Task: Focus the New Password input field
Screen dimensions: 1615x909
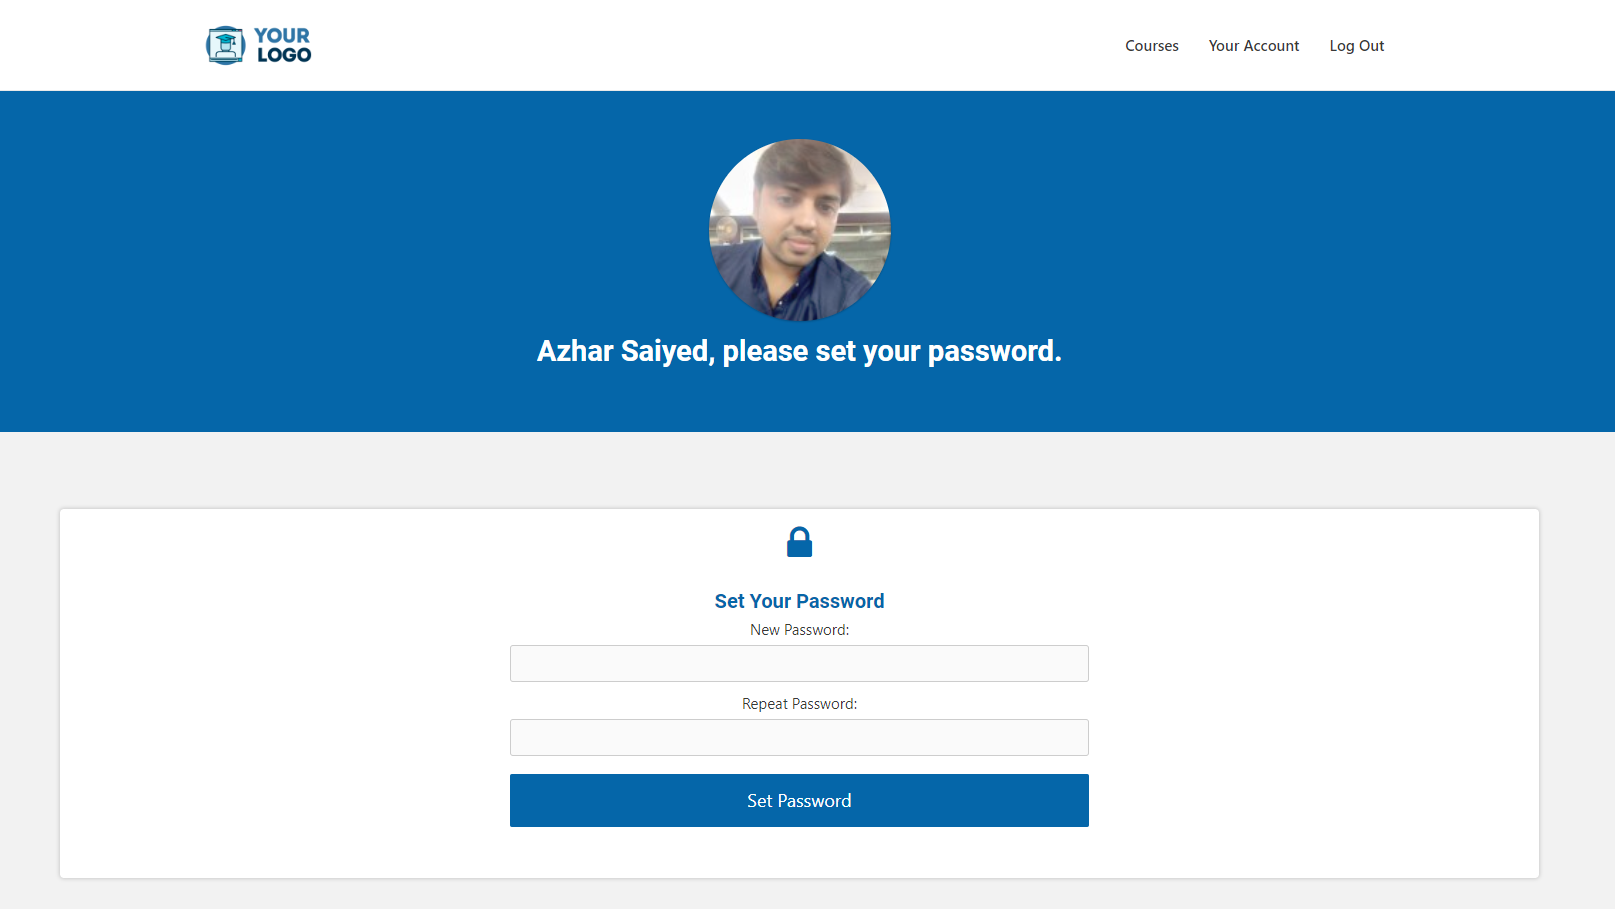Action: (799, 663)
